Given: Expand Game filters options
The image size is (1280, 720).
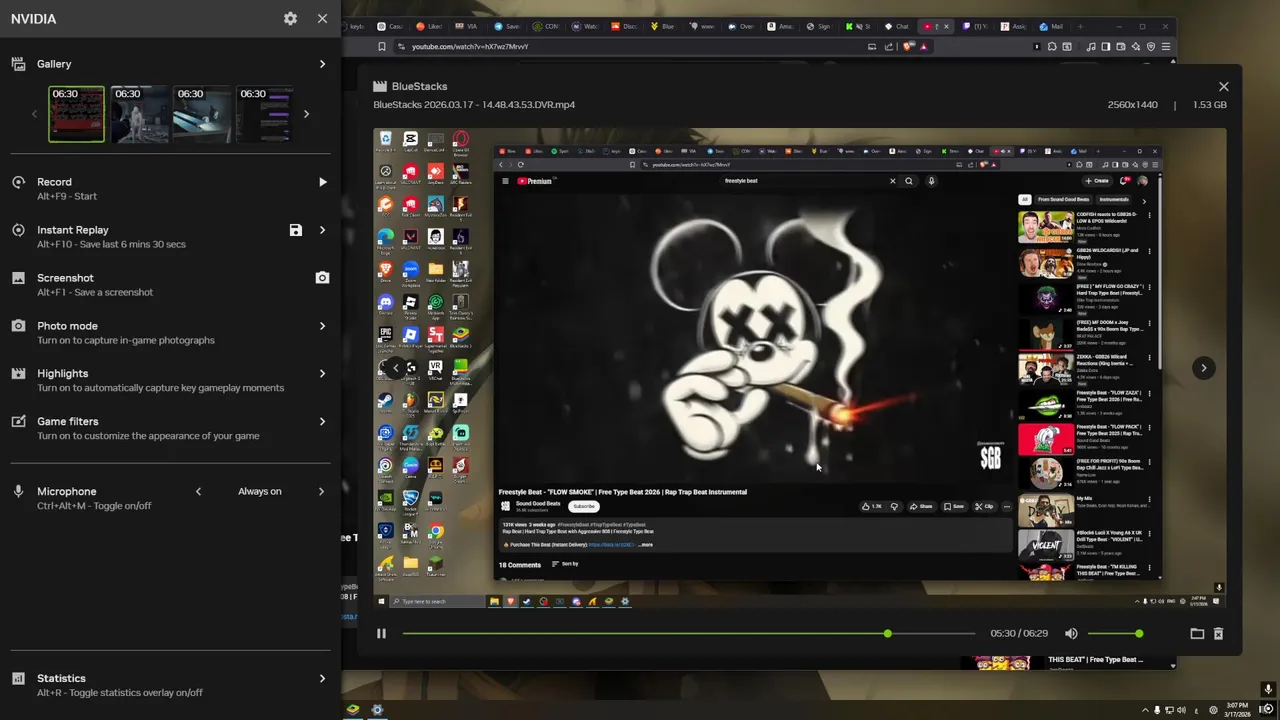Looking at the screenshot, I should tap(322, 421).
